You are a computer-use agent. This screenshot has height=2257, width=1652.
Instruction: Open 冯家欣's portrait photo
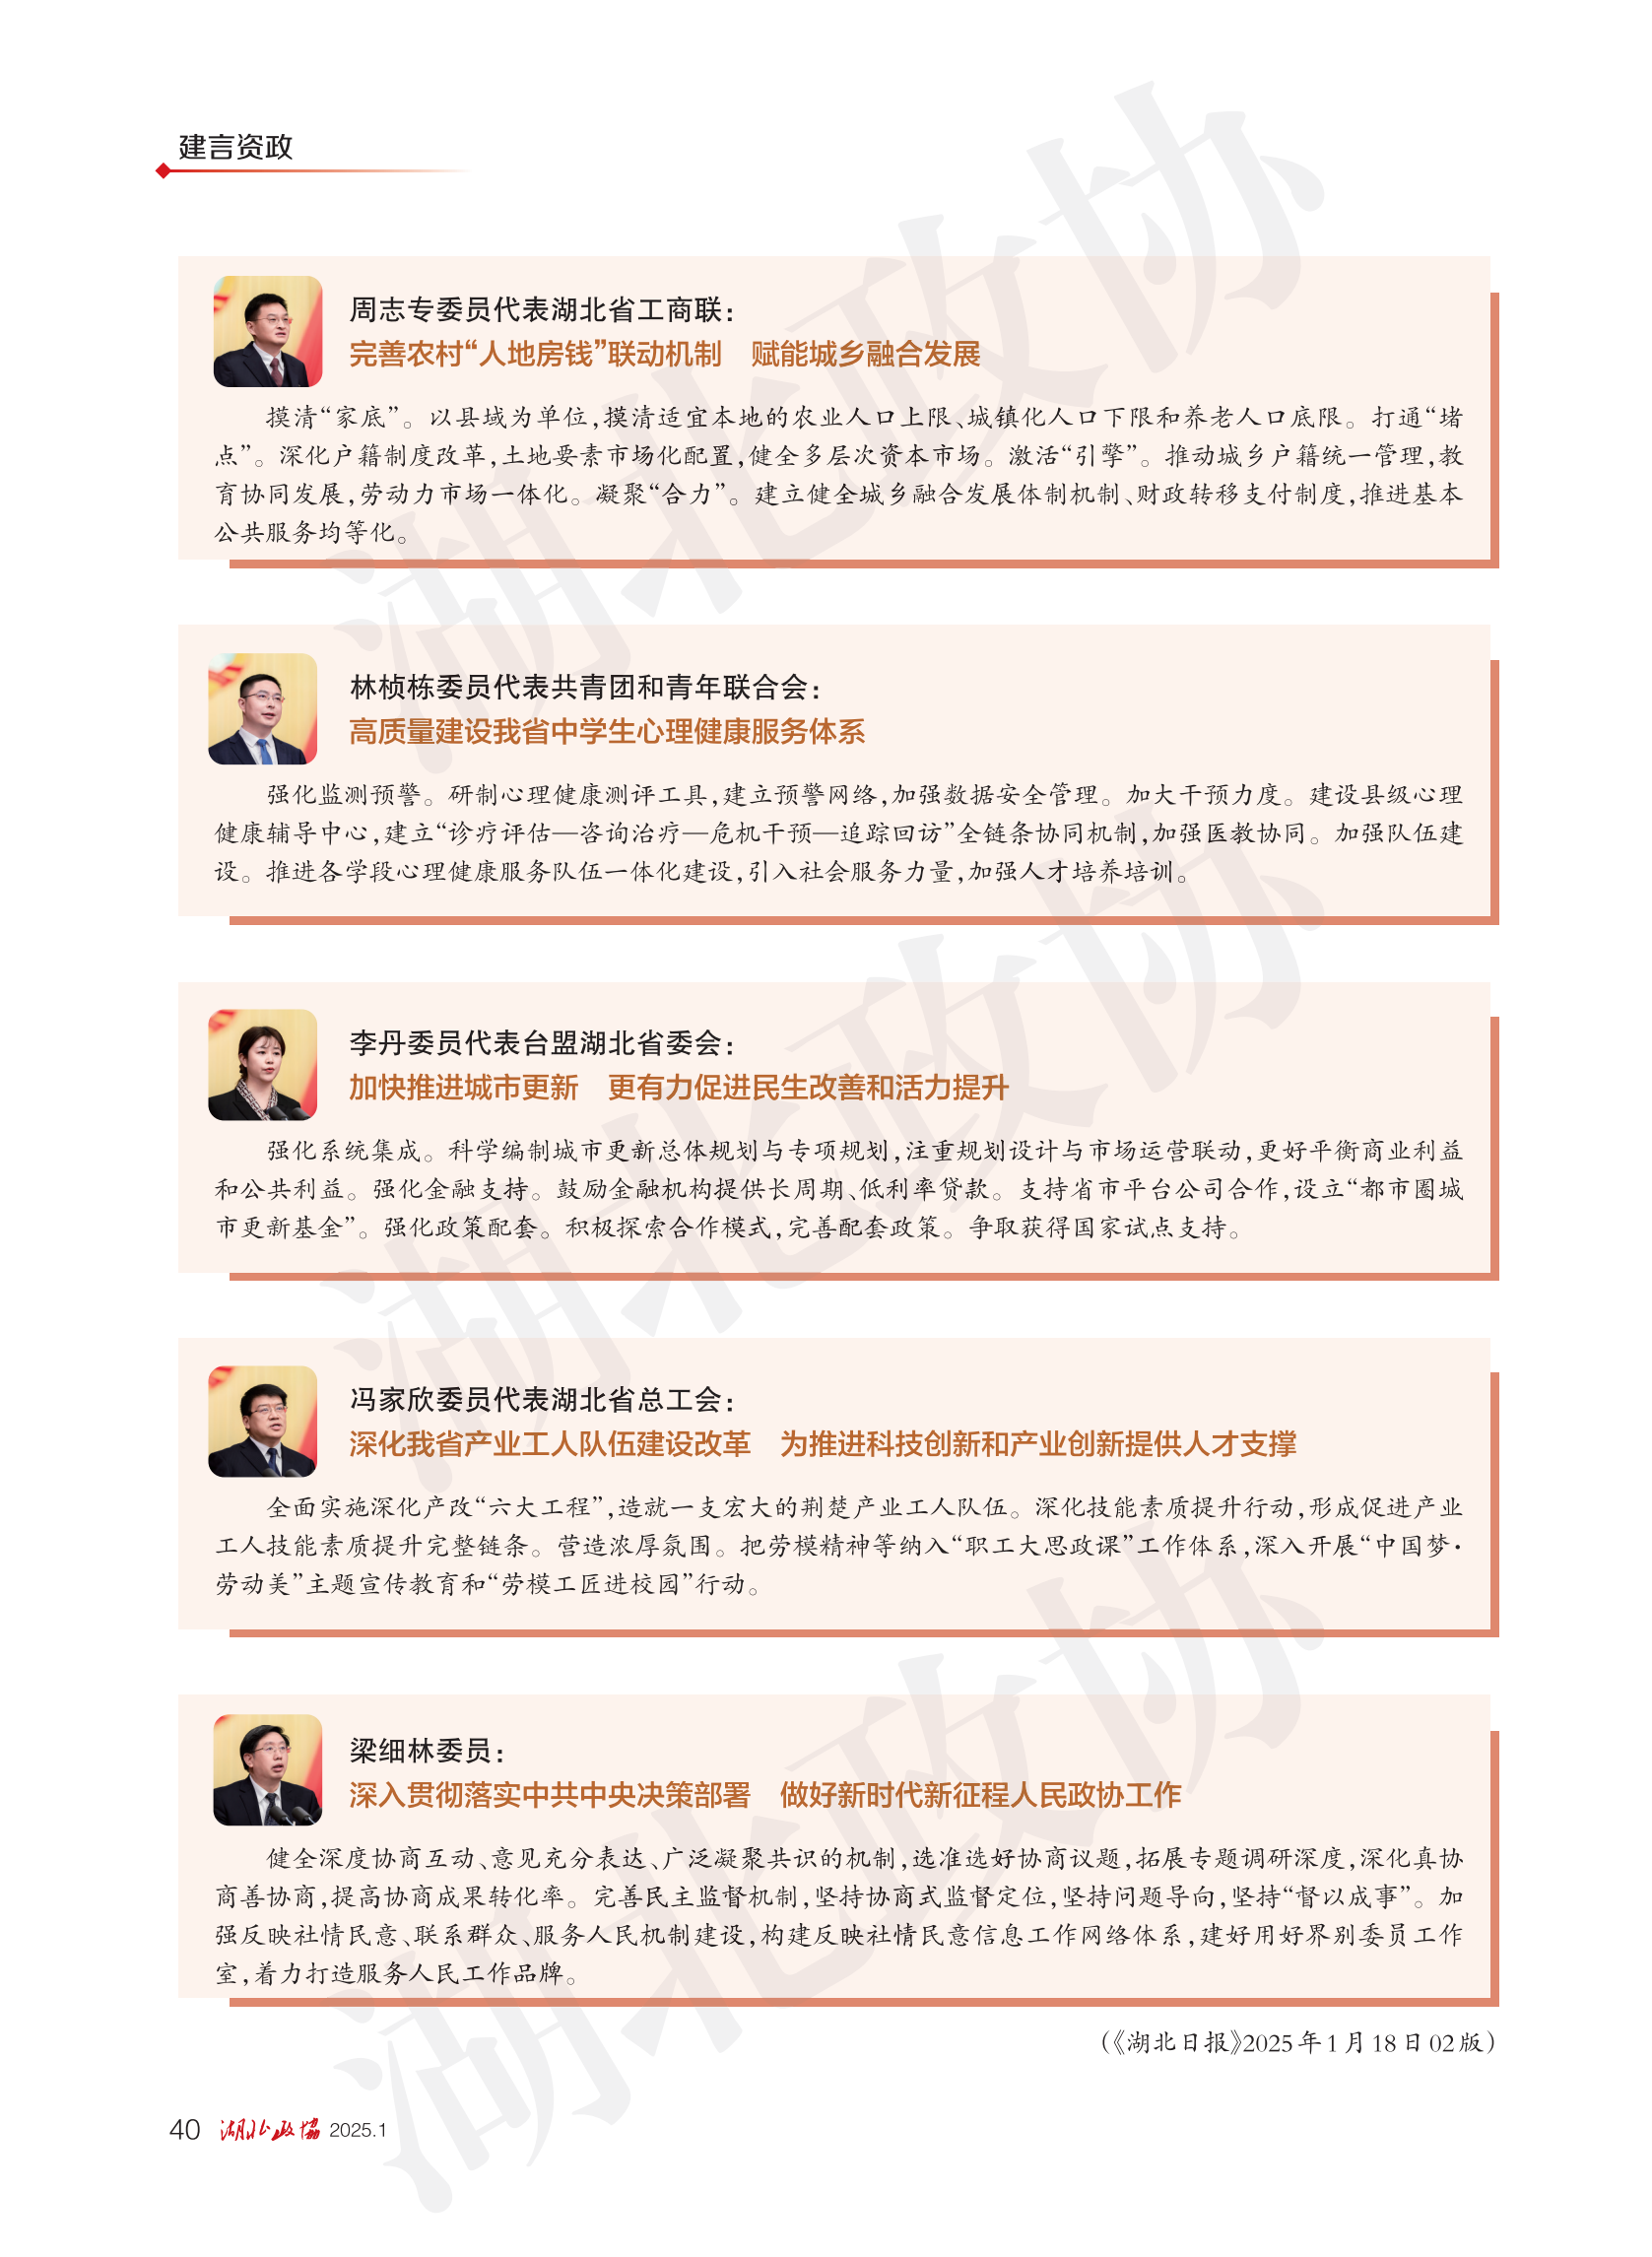coord(263,1422)
